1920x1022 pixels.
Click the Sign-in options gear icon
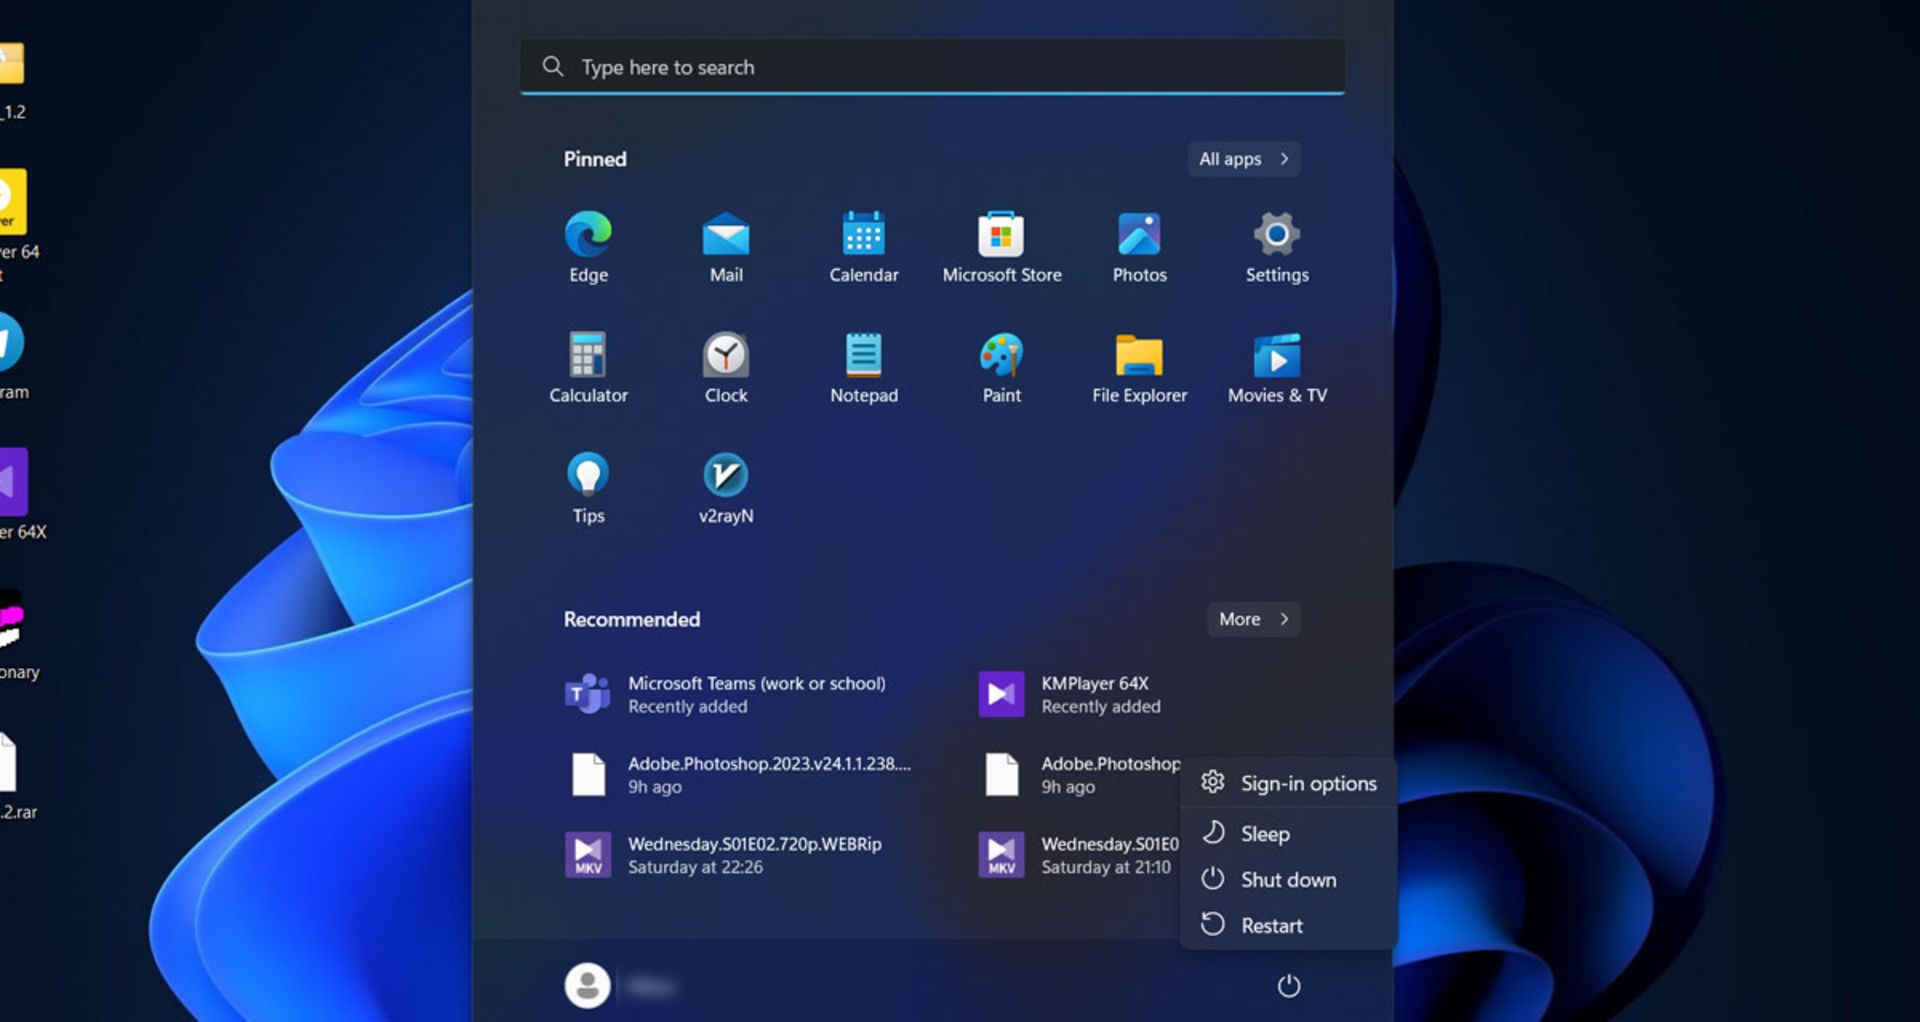point(1212,782)
